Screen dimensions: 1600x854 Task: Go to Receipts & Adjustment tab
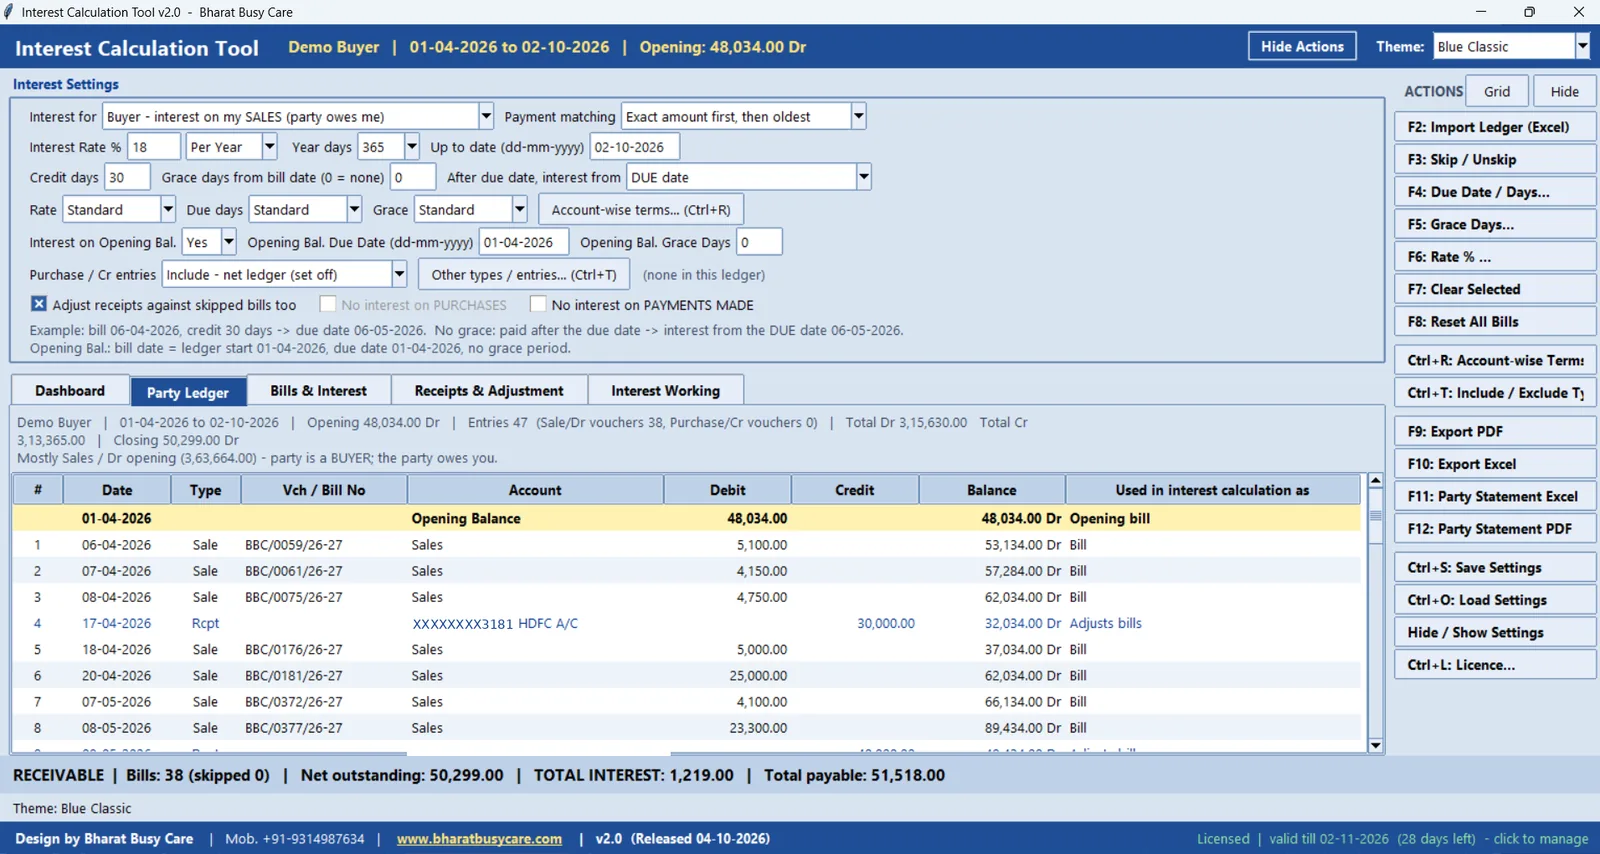[x=488, y=391]
